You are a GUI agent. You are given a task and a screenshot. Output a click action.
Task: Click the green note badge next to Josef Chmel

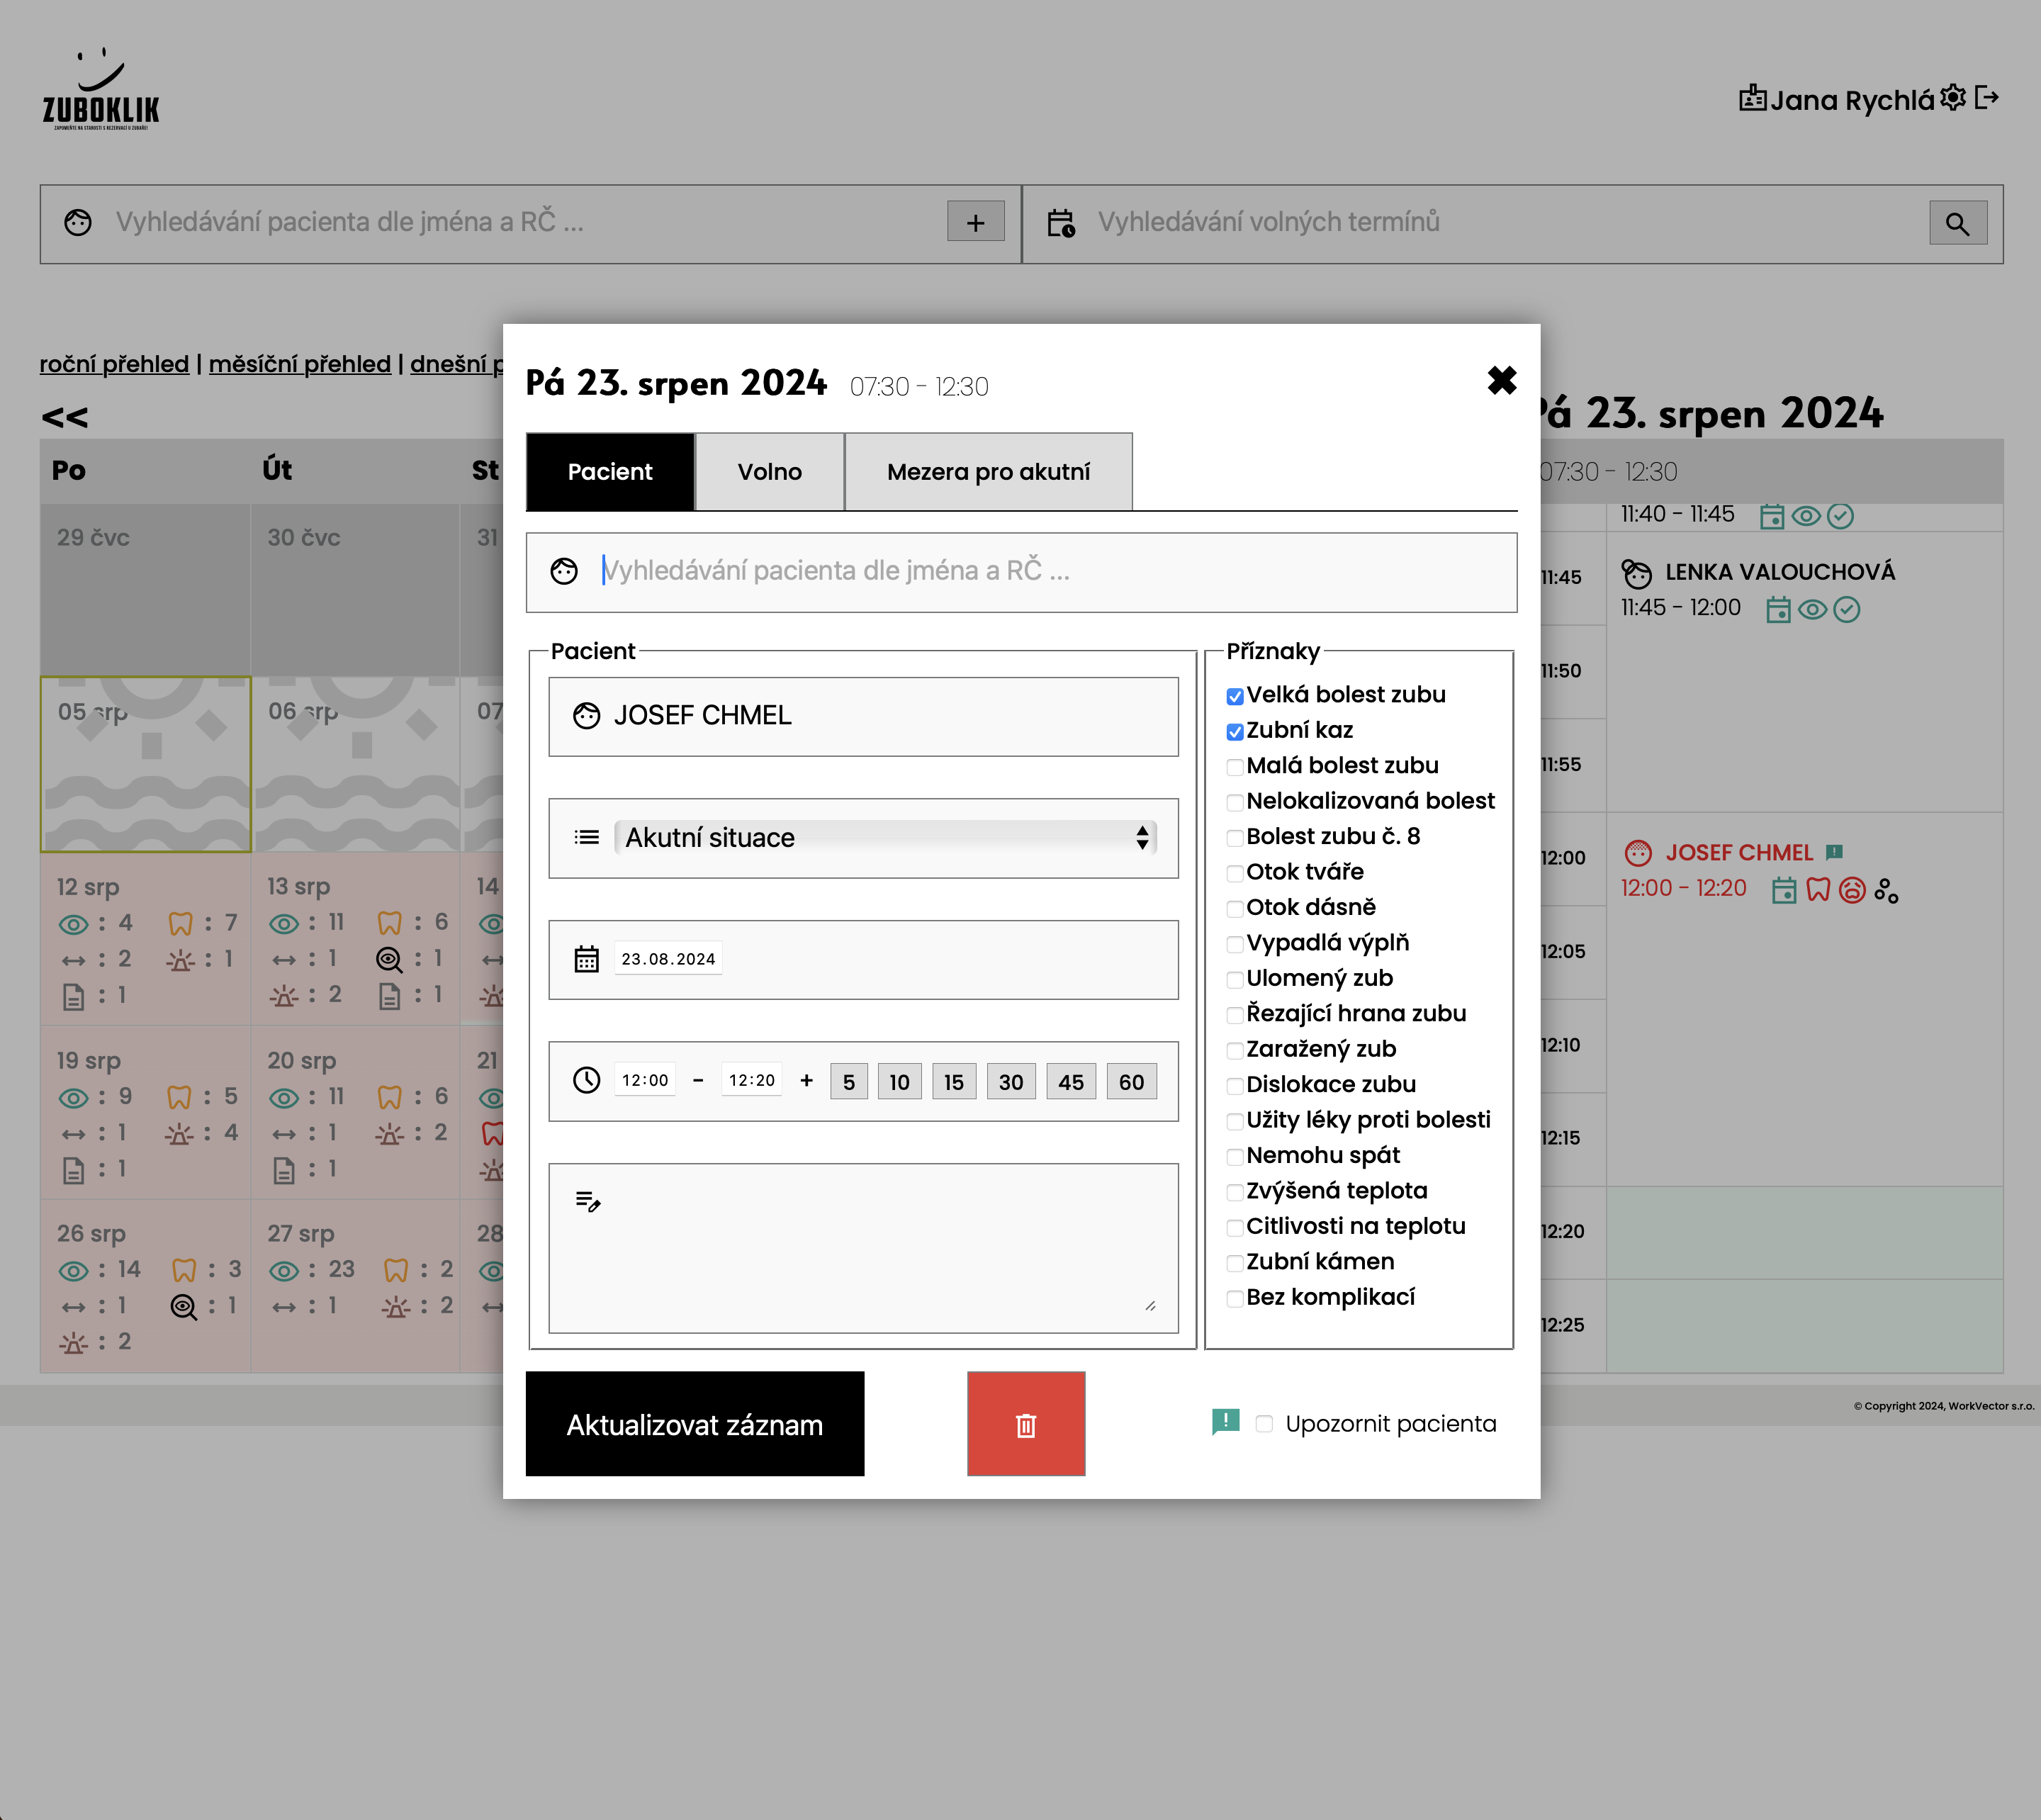1835,852
